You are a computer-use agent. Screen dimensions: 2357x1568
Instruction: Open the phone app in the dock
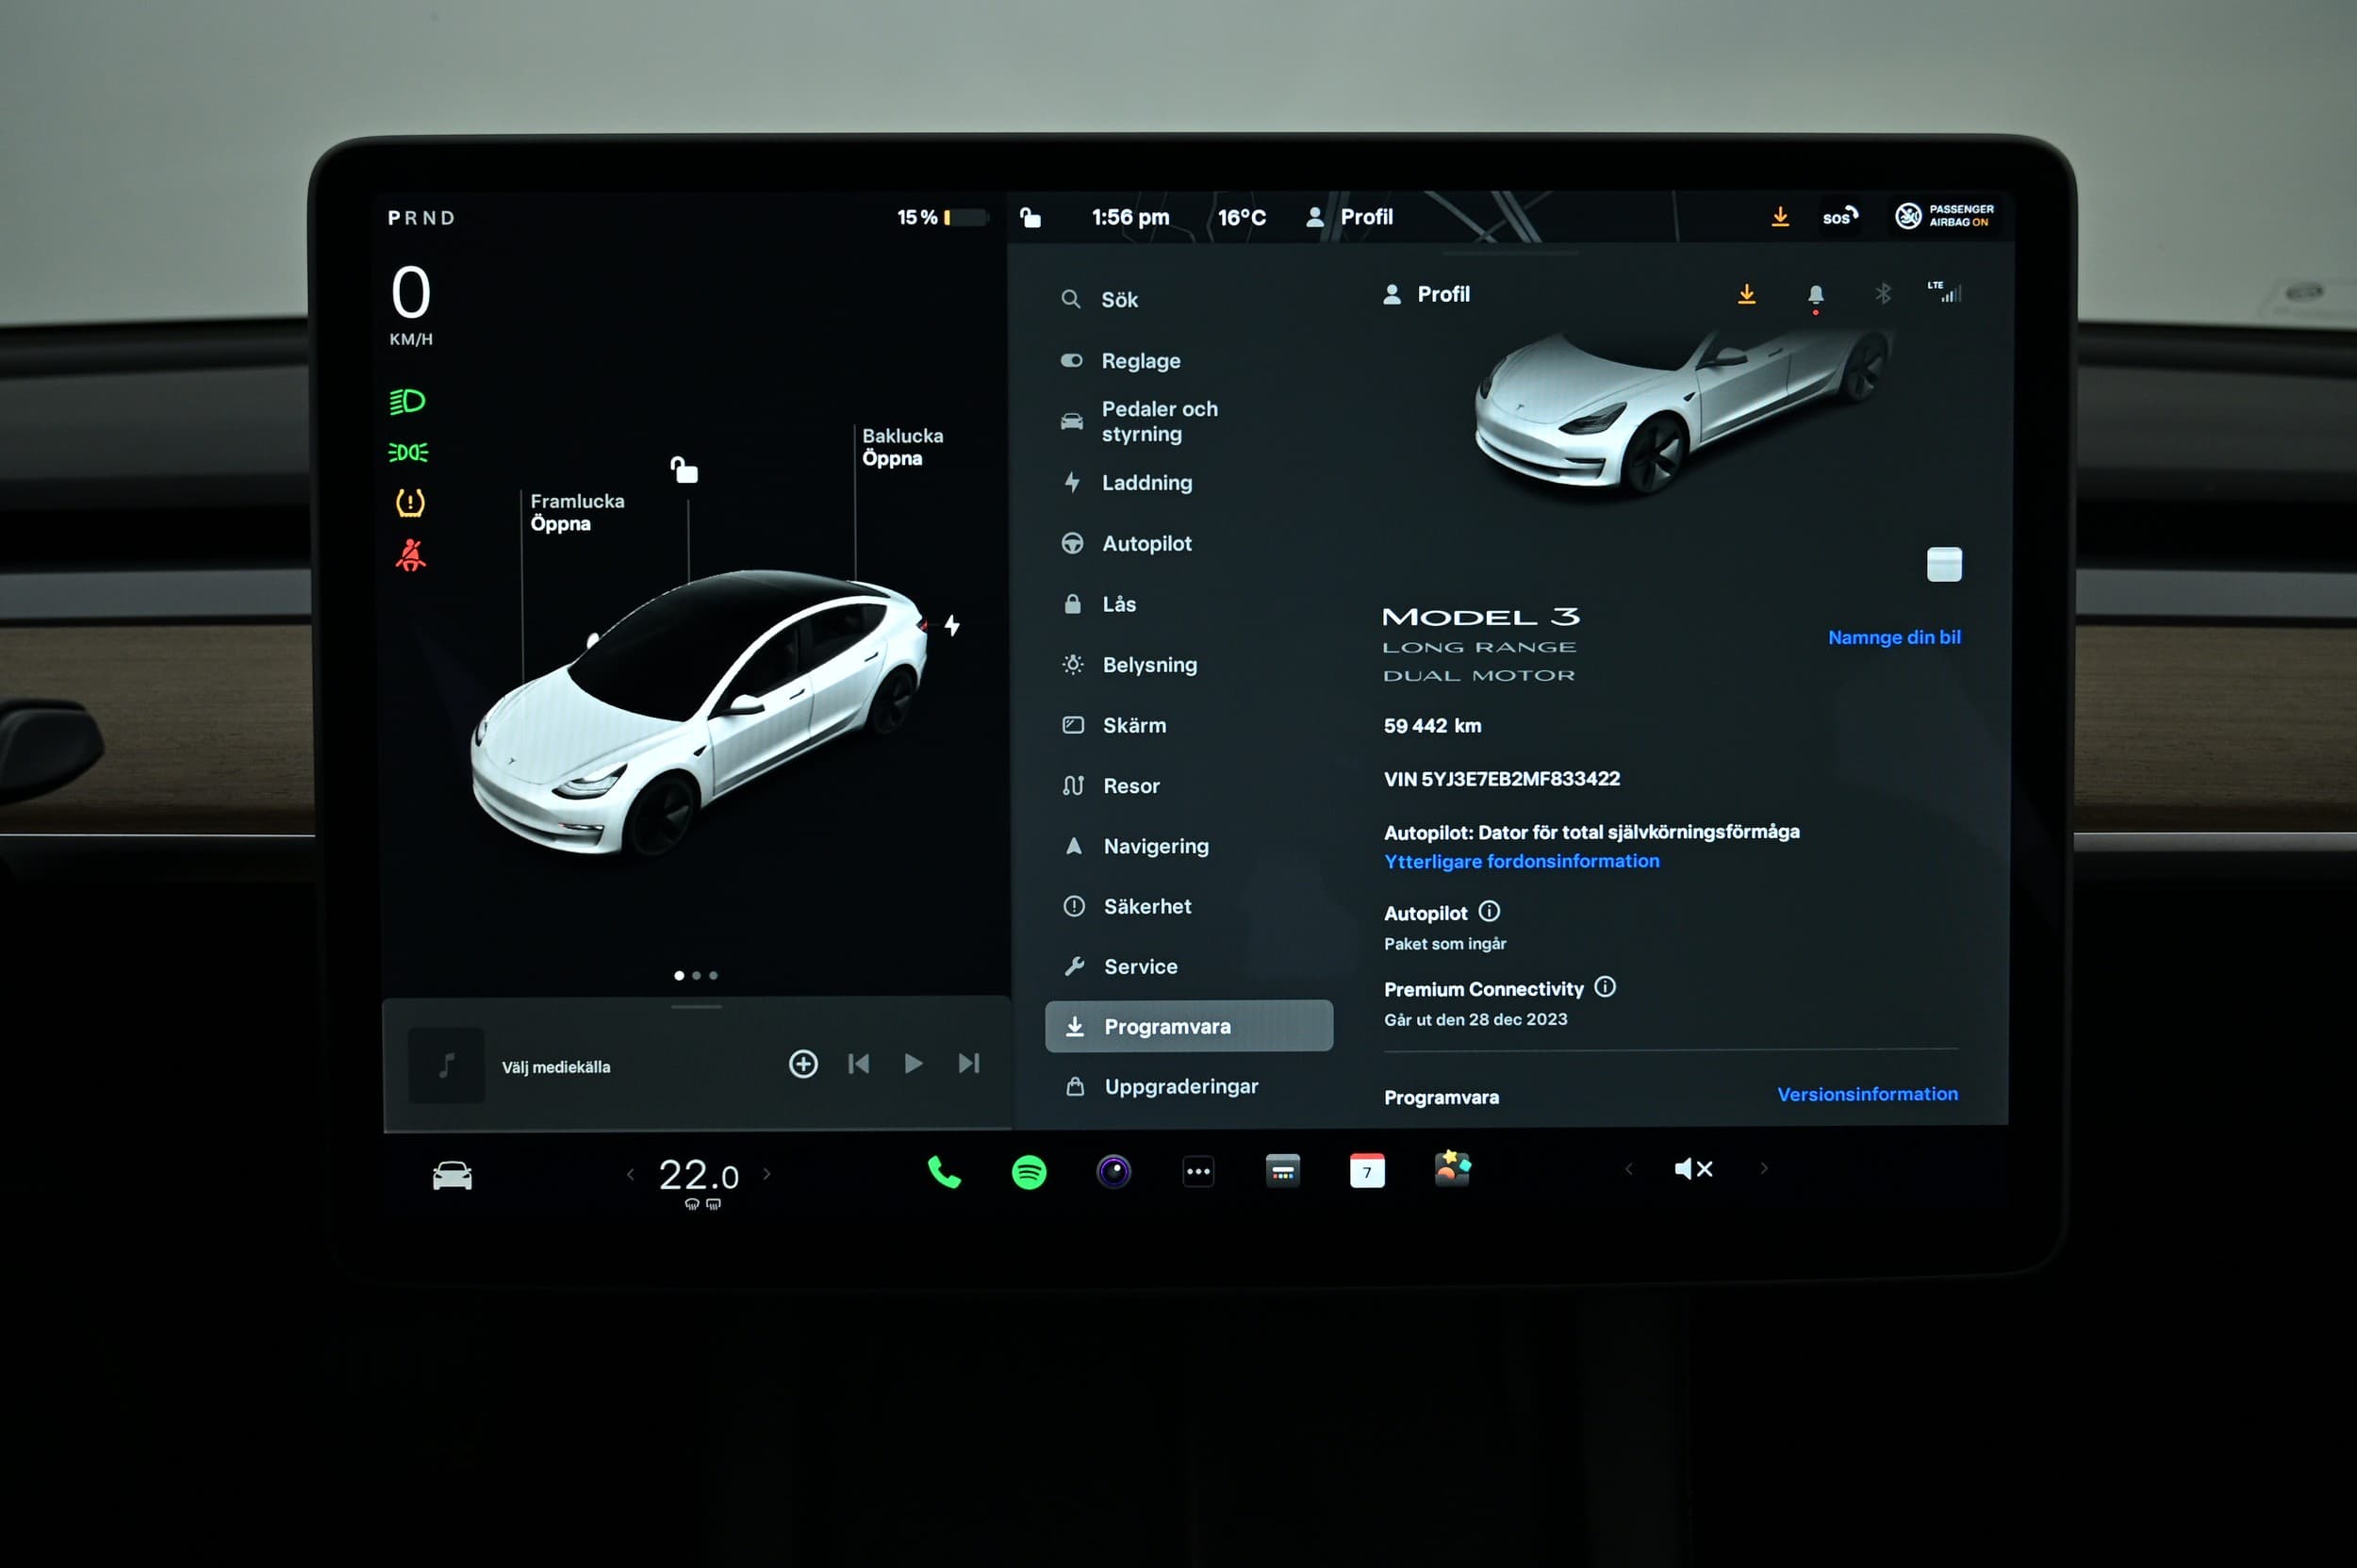(943, 1171)
